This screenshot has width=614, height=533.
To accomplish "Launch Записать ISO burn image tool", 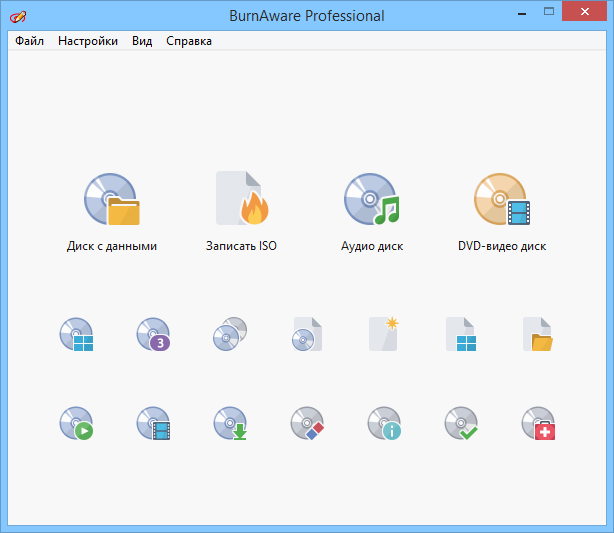I will 241,200.
